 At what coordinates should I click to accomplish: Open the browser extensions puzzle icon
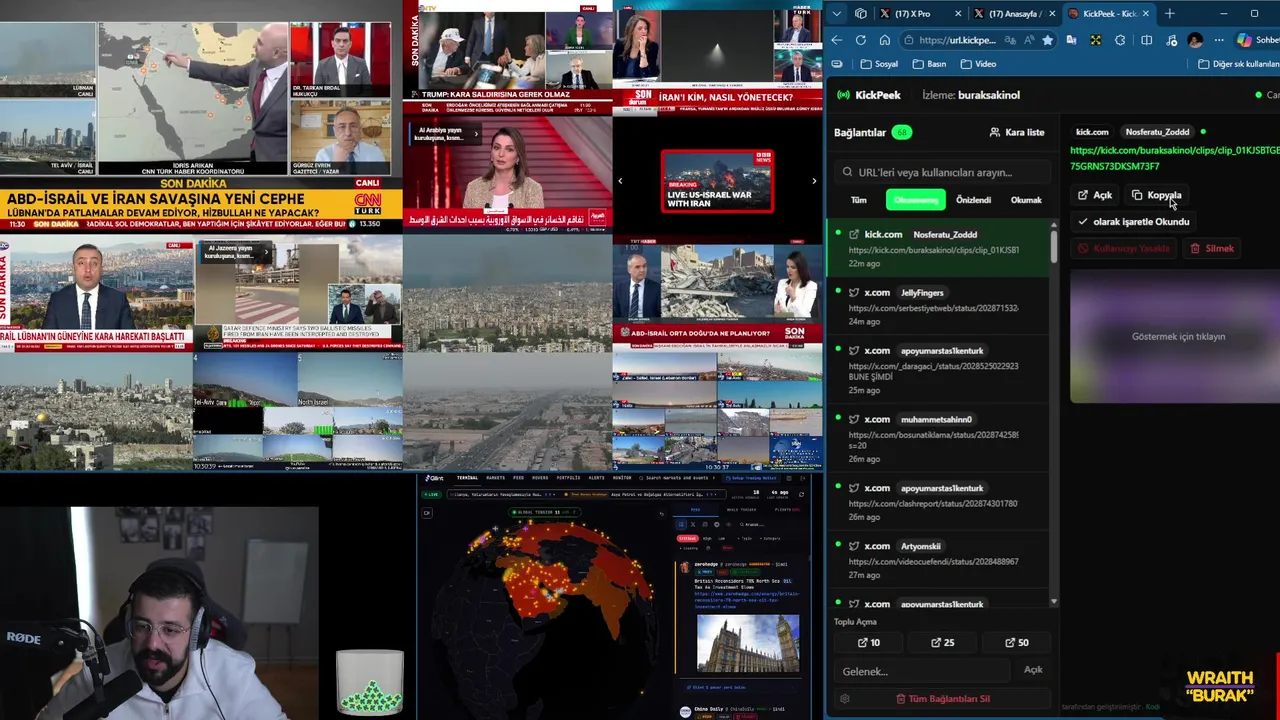tap(1120, 40)
